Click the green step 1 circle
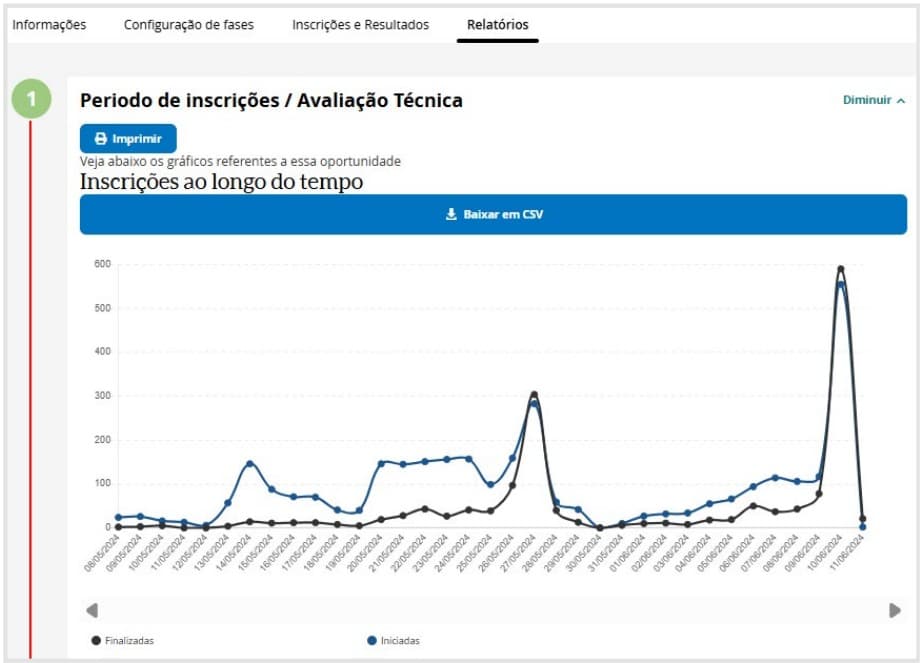The height and width of the screenshot is (663, 922). (31, 99)
